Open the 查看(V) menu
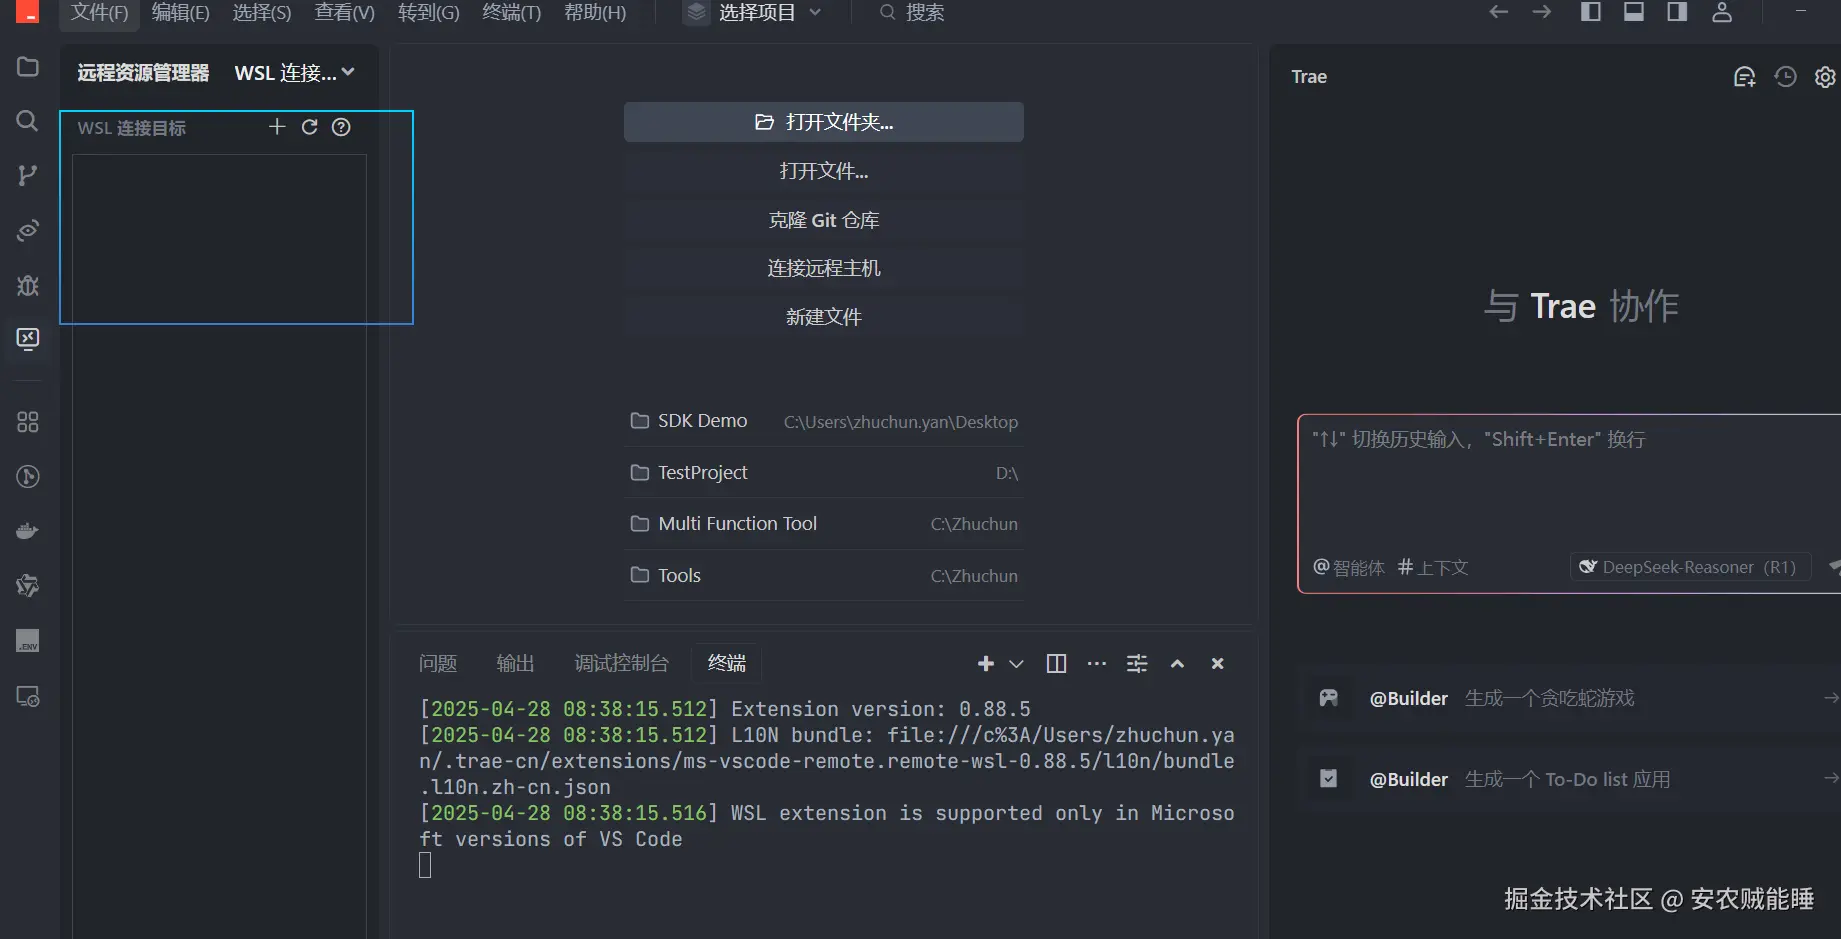The image size is (1841, 939). click(x=343, y=13)
